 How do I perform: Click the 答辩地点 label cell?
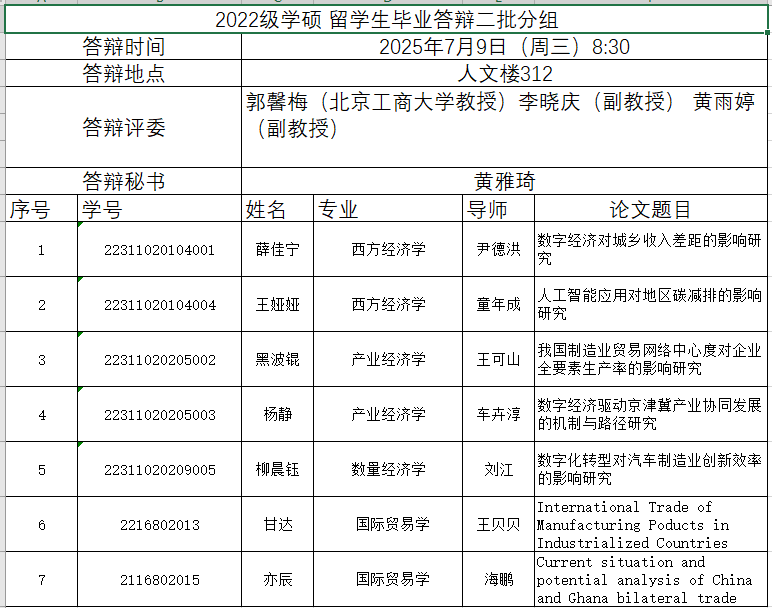123,74
